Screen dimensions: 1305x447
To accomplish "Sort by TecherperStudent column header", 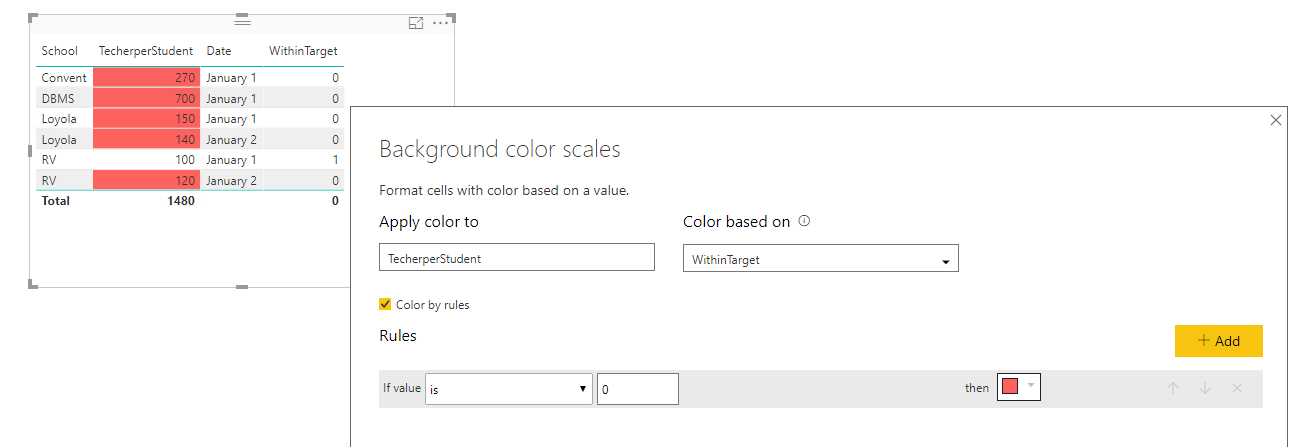I will click(146, 51).
